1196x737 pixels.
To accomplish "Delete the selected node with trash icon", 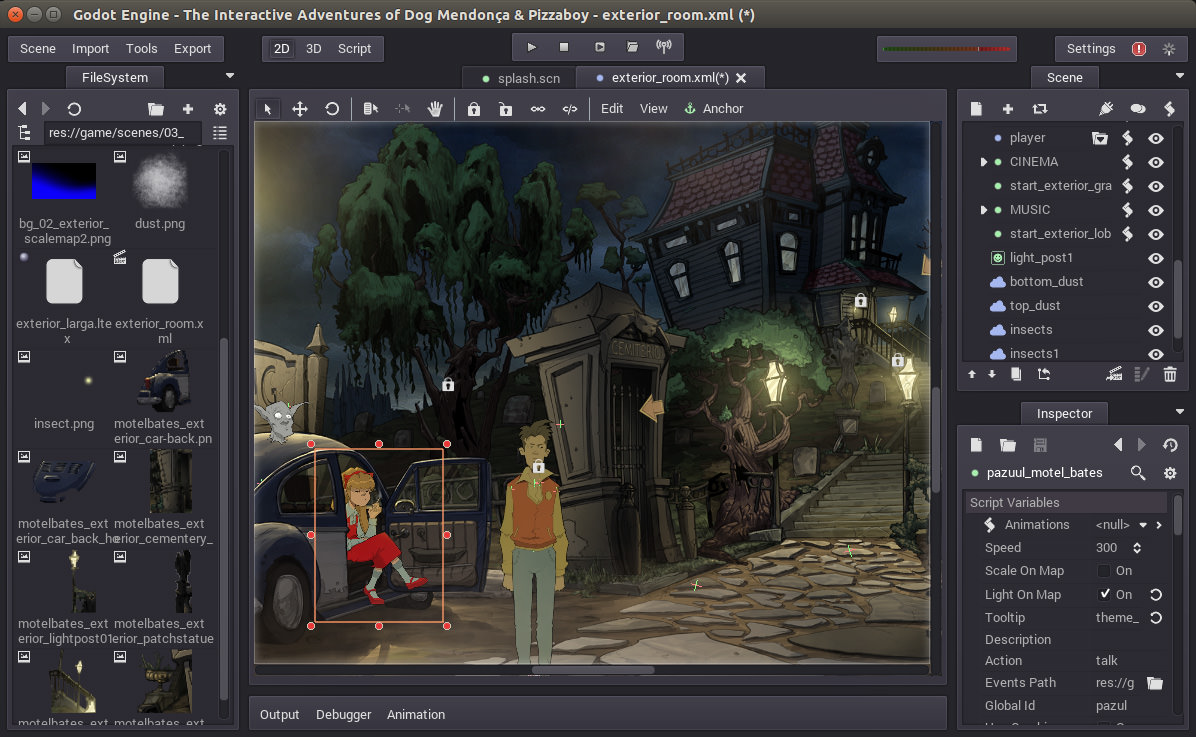I will tap(1169, 373).
